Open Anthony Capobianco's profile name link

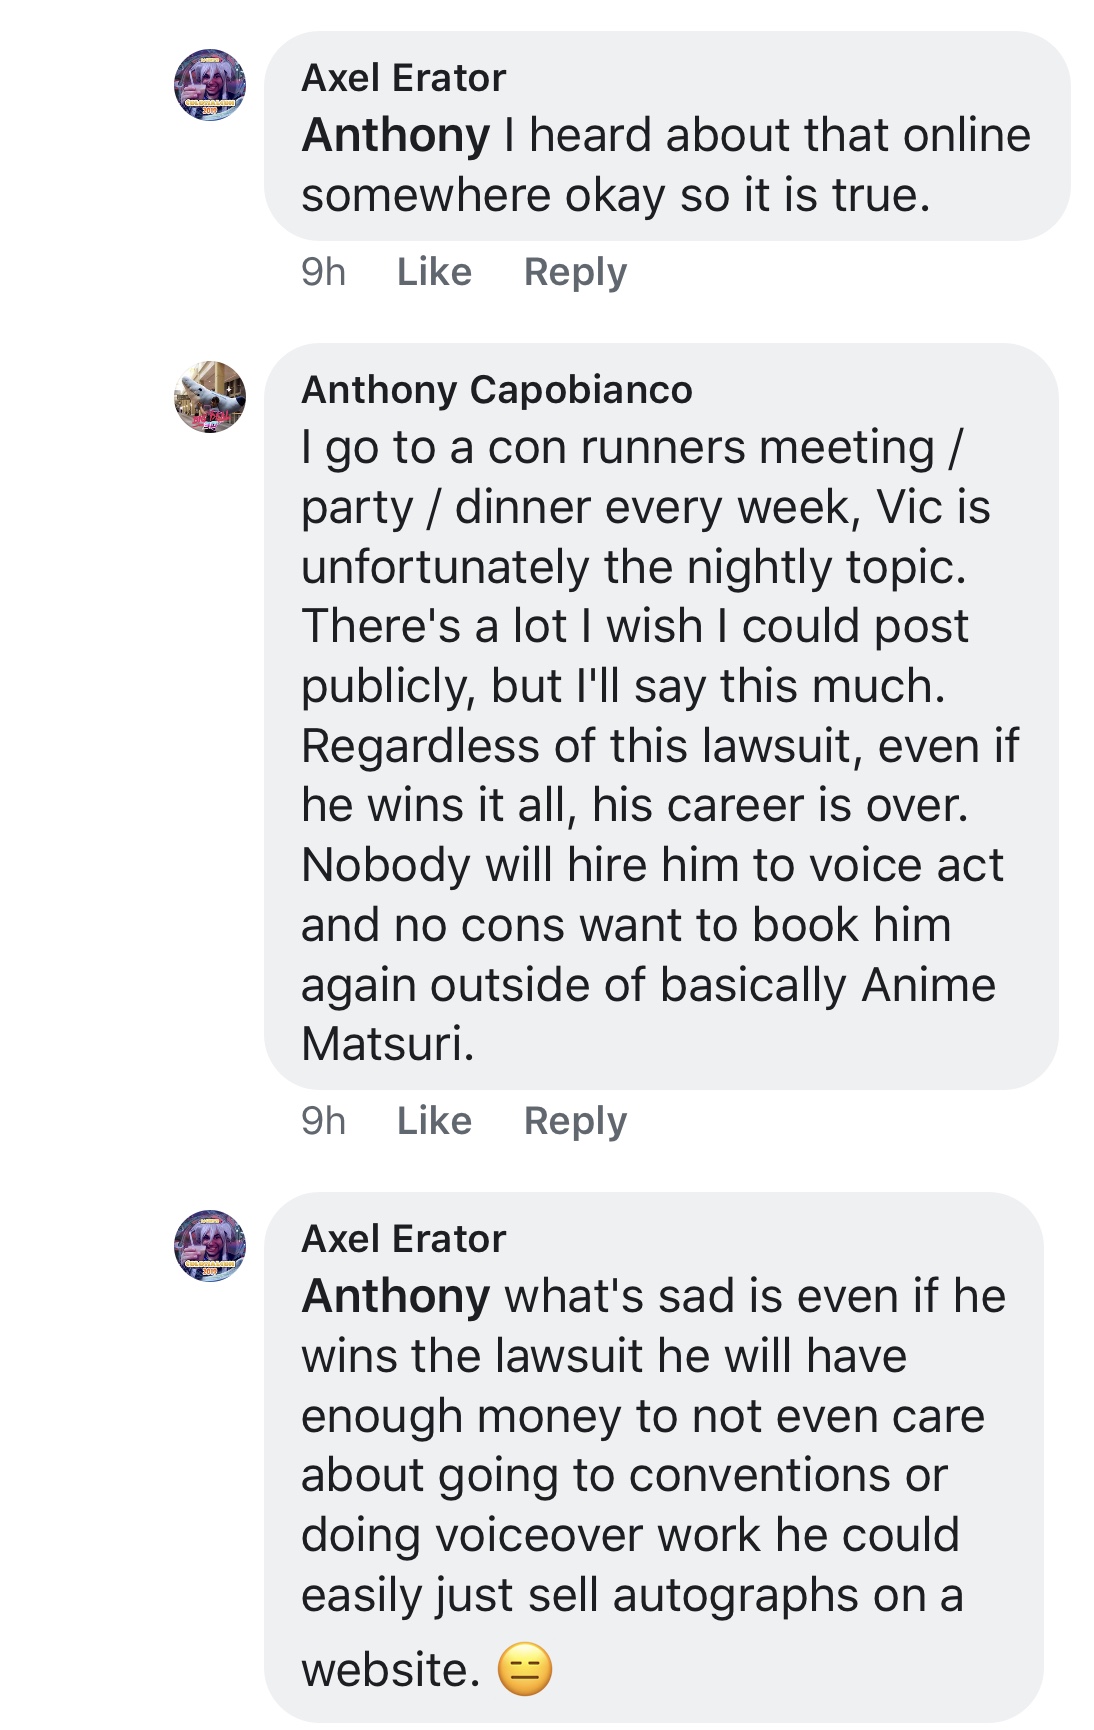point(497,390)
